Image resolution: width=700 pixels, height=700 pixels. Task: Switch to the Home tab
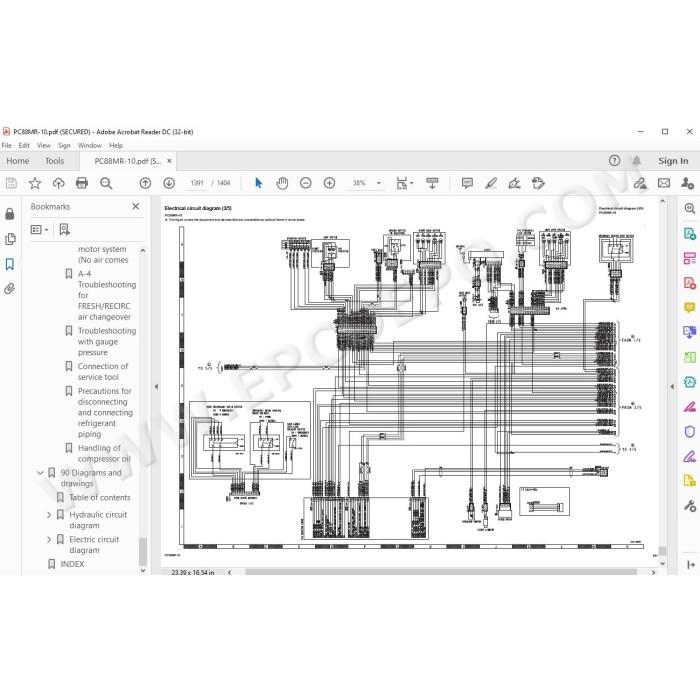tap(18, 161)
